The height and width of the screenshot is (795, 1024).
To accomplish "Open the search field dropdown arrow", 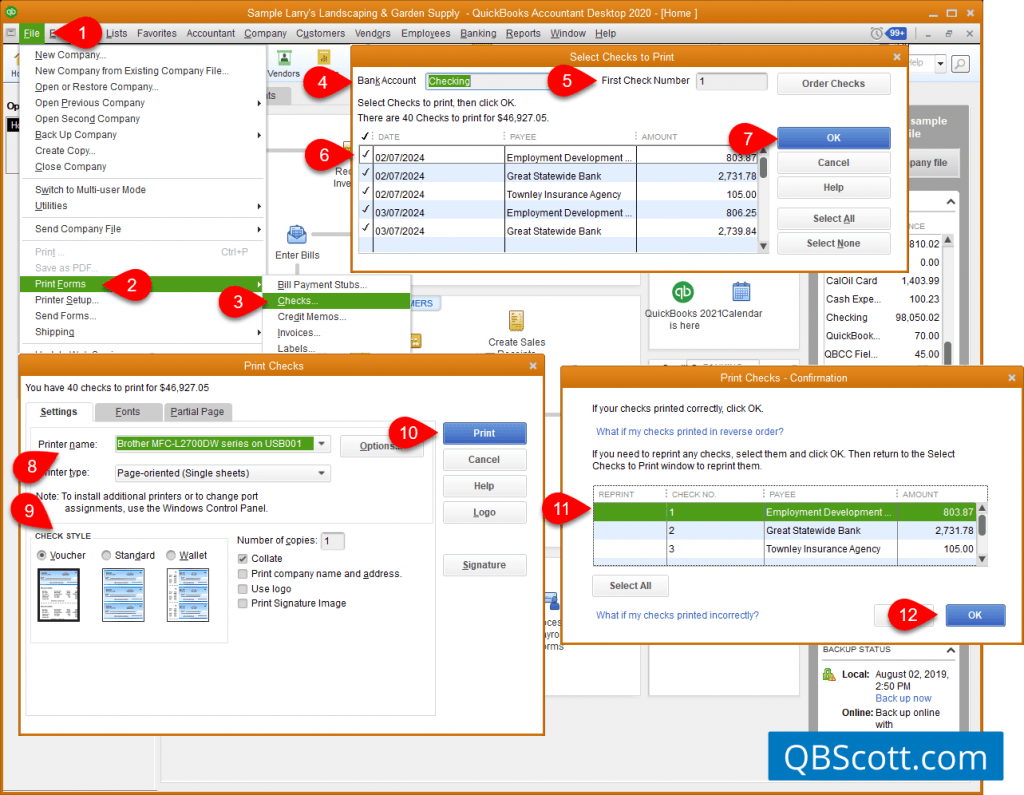I will (940, 64).
